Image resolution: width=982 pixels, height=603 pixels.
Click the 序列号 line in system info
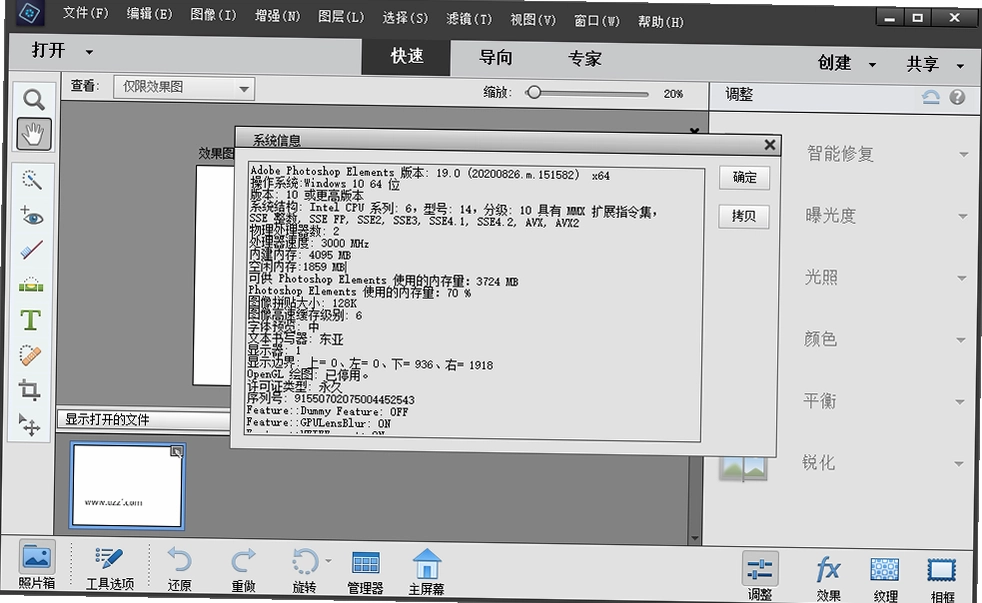tap(330, 399)
